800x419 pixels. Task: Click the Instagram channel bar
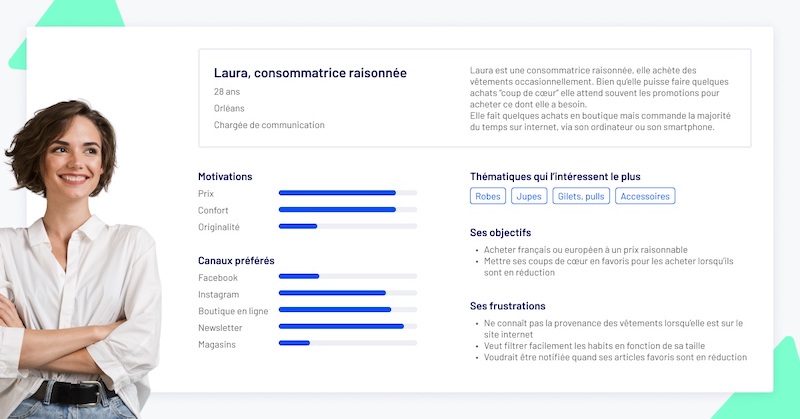point(347,293)
